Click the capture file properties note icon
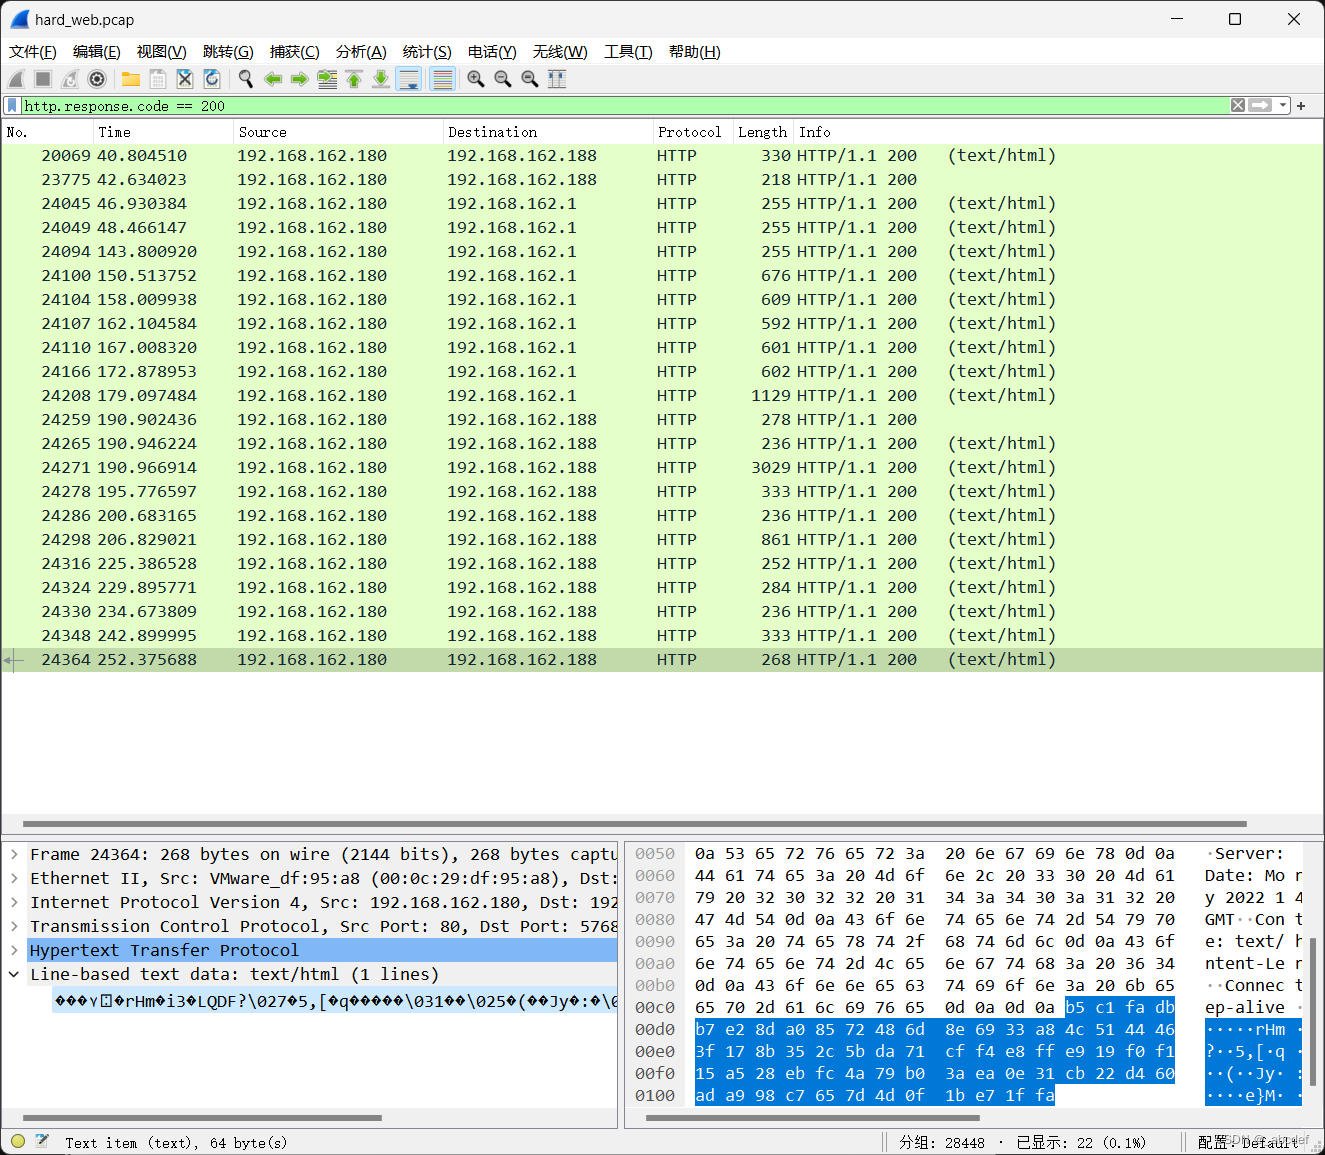This screenshot has height=1155, width=1325. click(42, 1141)
